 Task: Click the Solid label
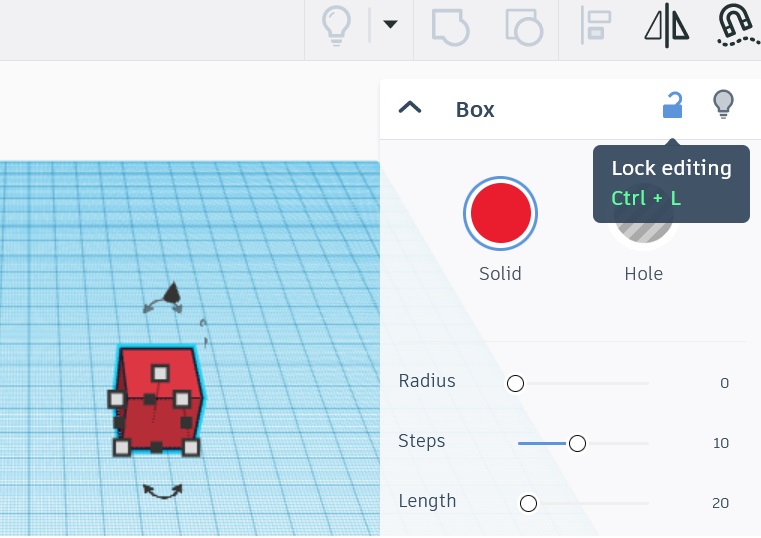coord(500,274)
